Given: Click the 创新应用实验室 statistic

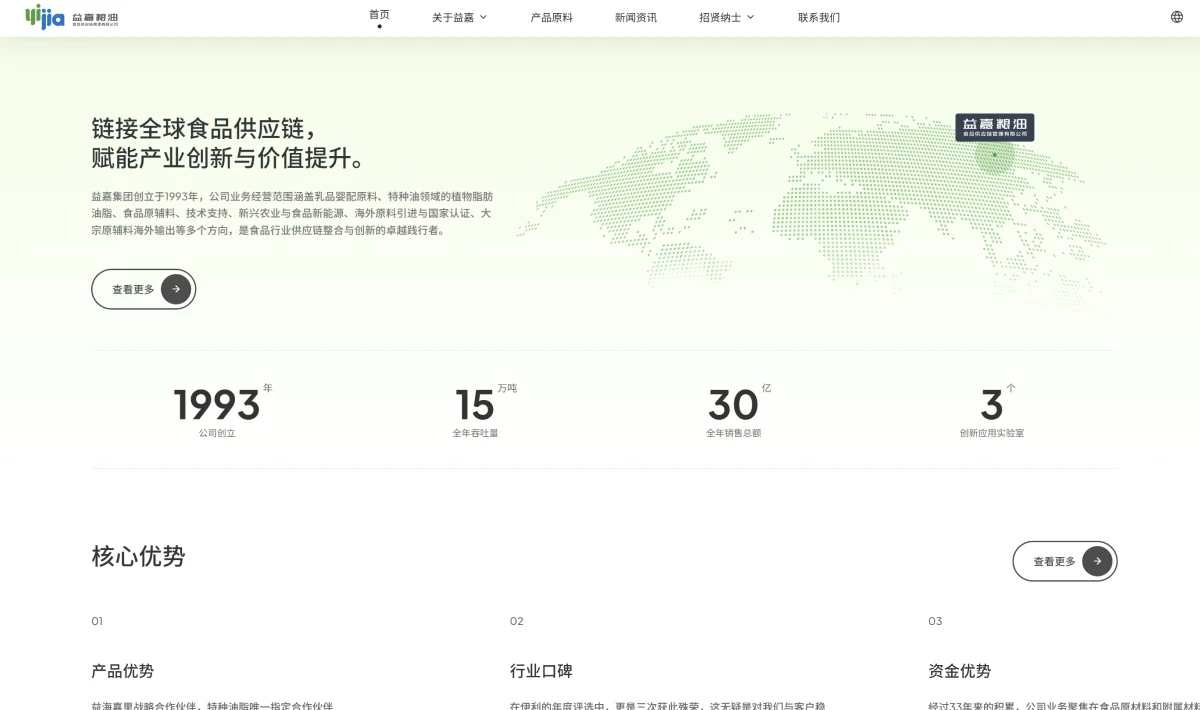Looking at the screenshot, I should pyautogui.click(x=991, y=410).
